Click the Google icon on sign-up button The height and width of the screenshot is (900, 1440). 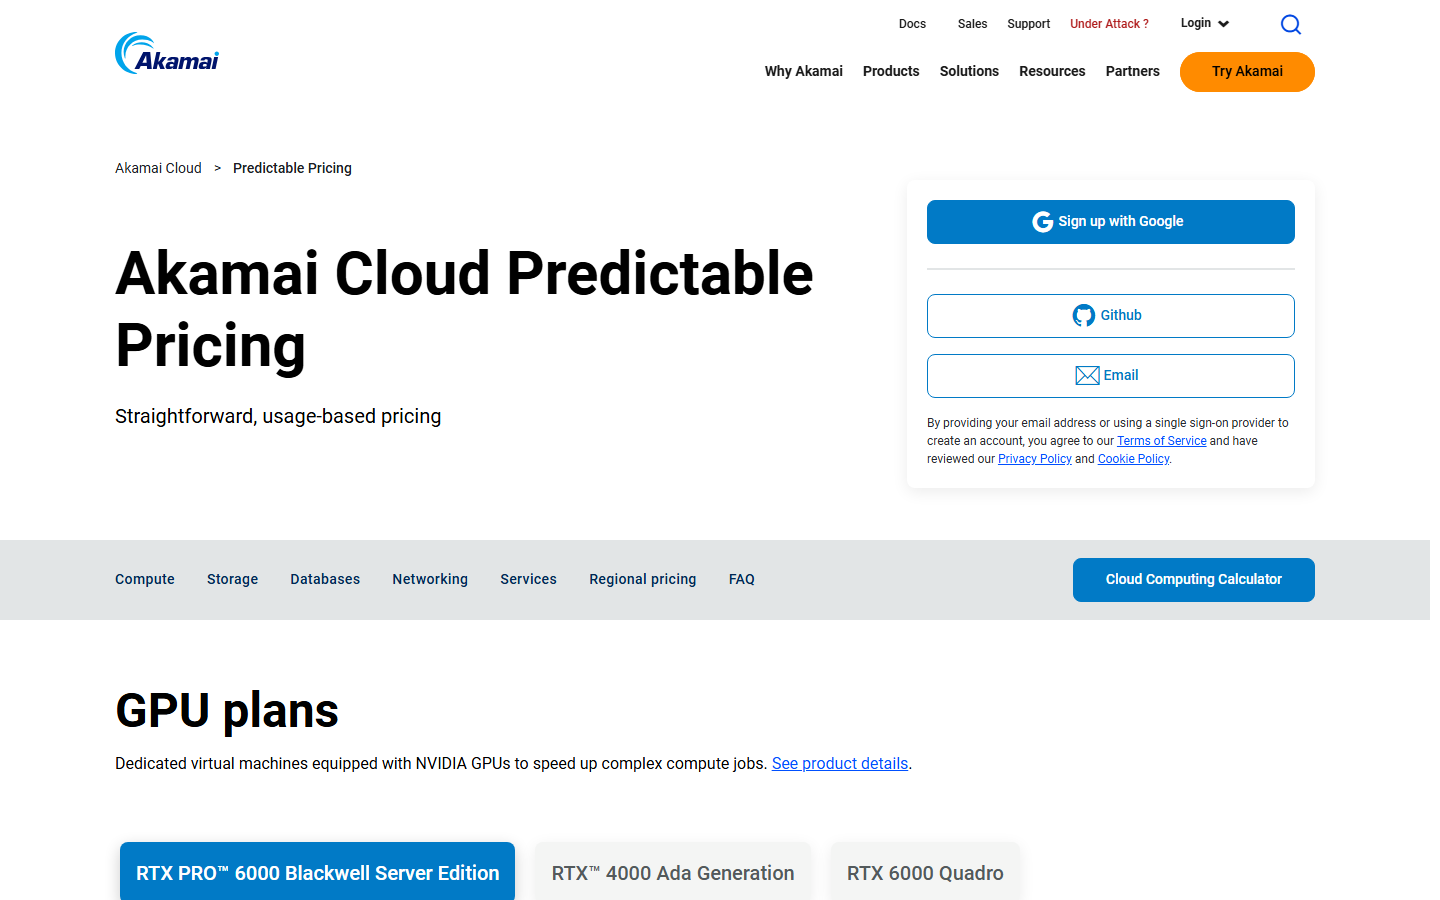pos(1043,222)
